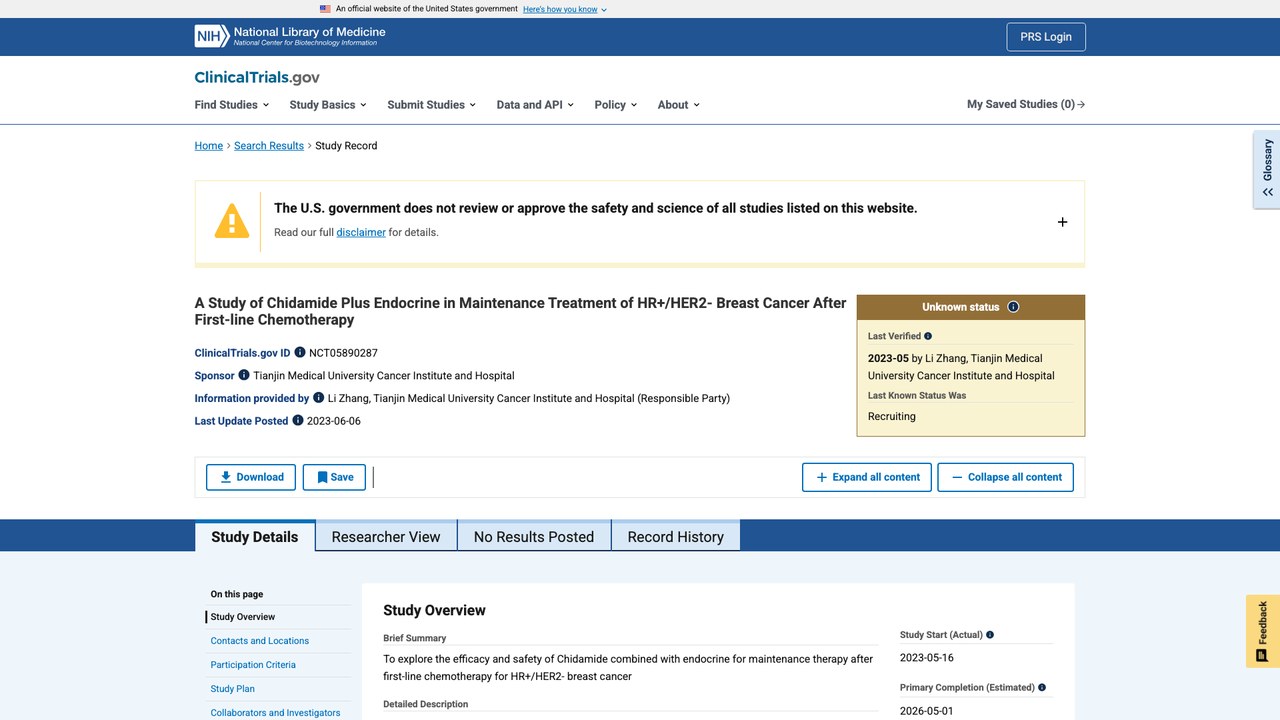The height and width of the screenshot is (720, 1280).
Task: Click the yellow warning triangle icon
Action: pos(232,221)
